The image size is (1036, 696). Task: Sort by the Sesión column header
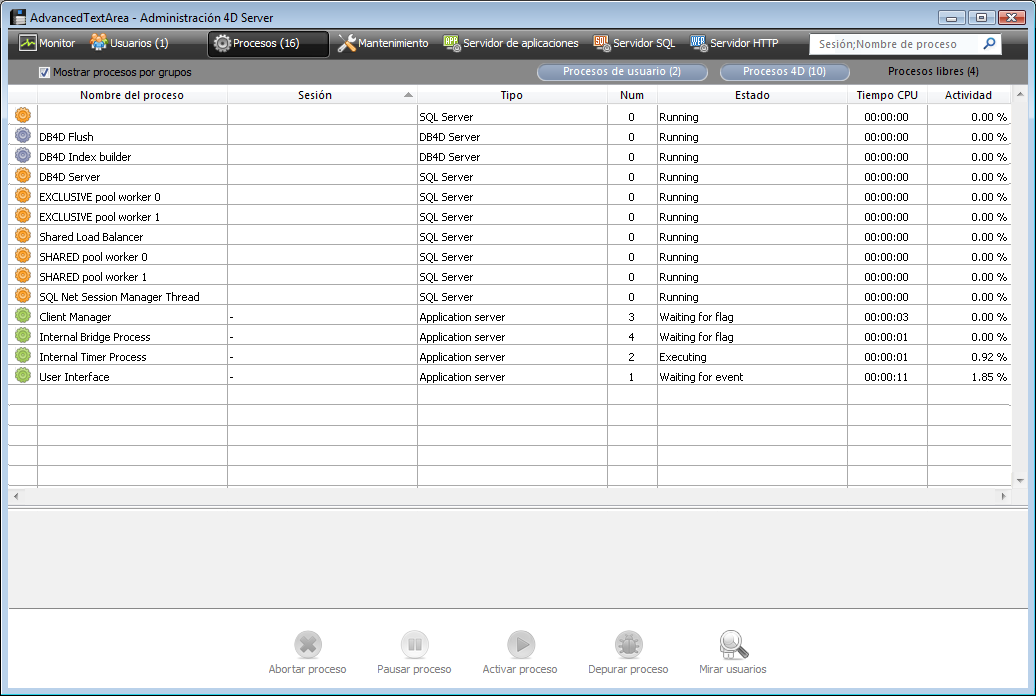tap(315, 95)
